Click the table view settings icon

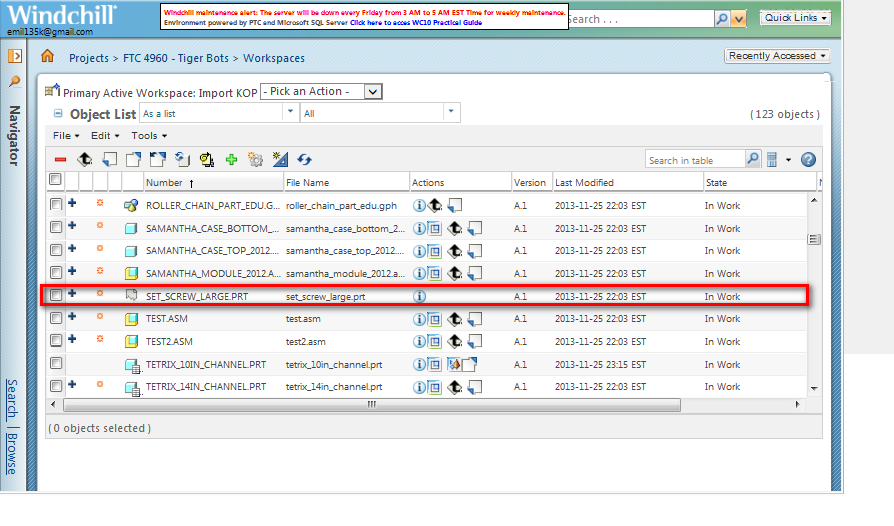772,160
